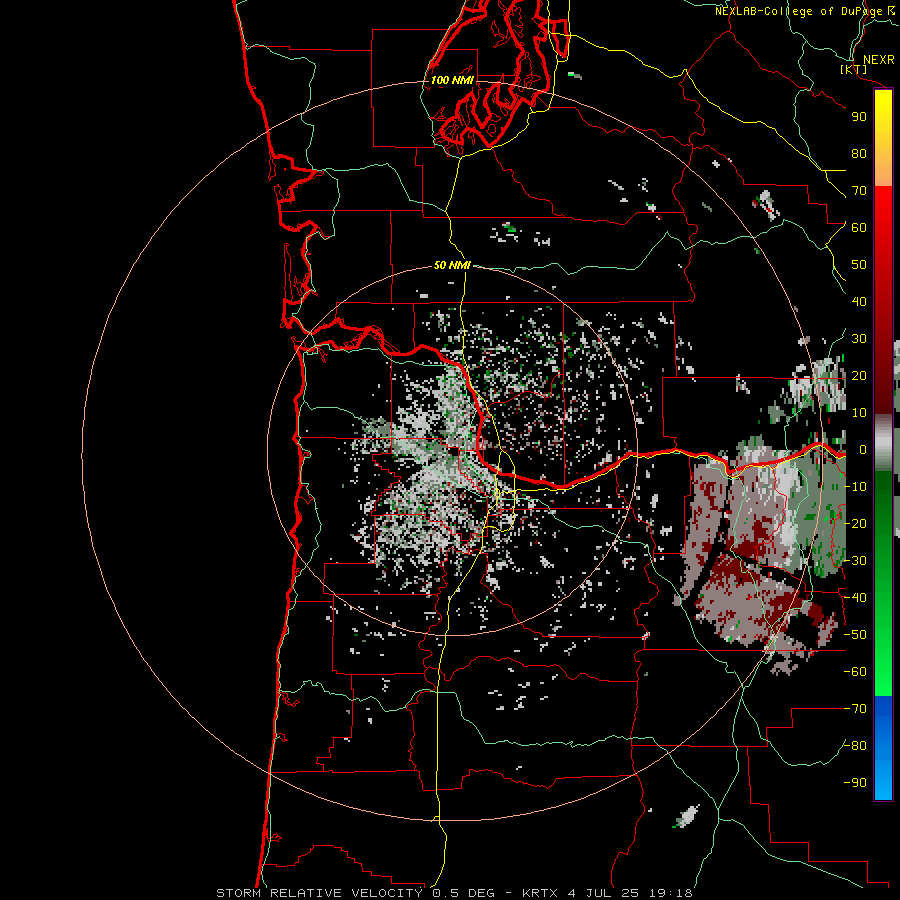Click the -50 knot label on the color scale

855,635
